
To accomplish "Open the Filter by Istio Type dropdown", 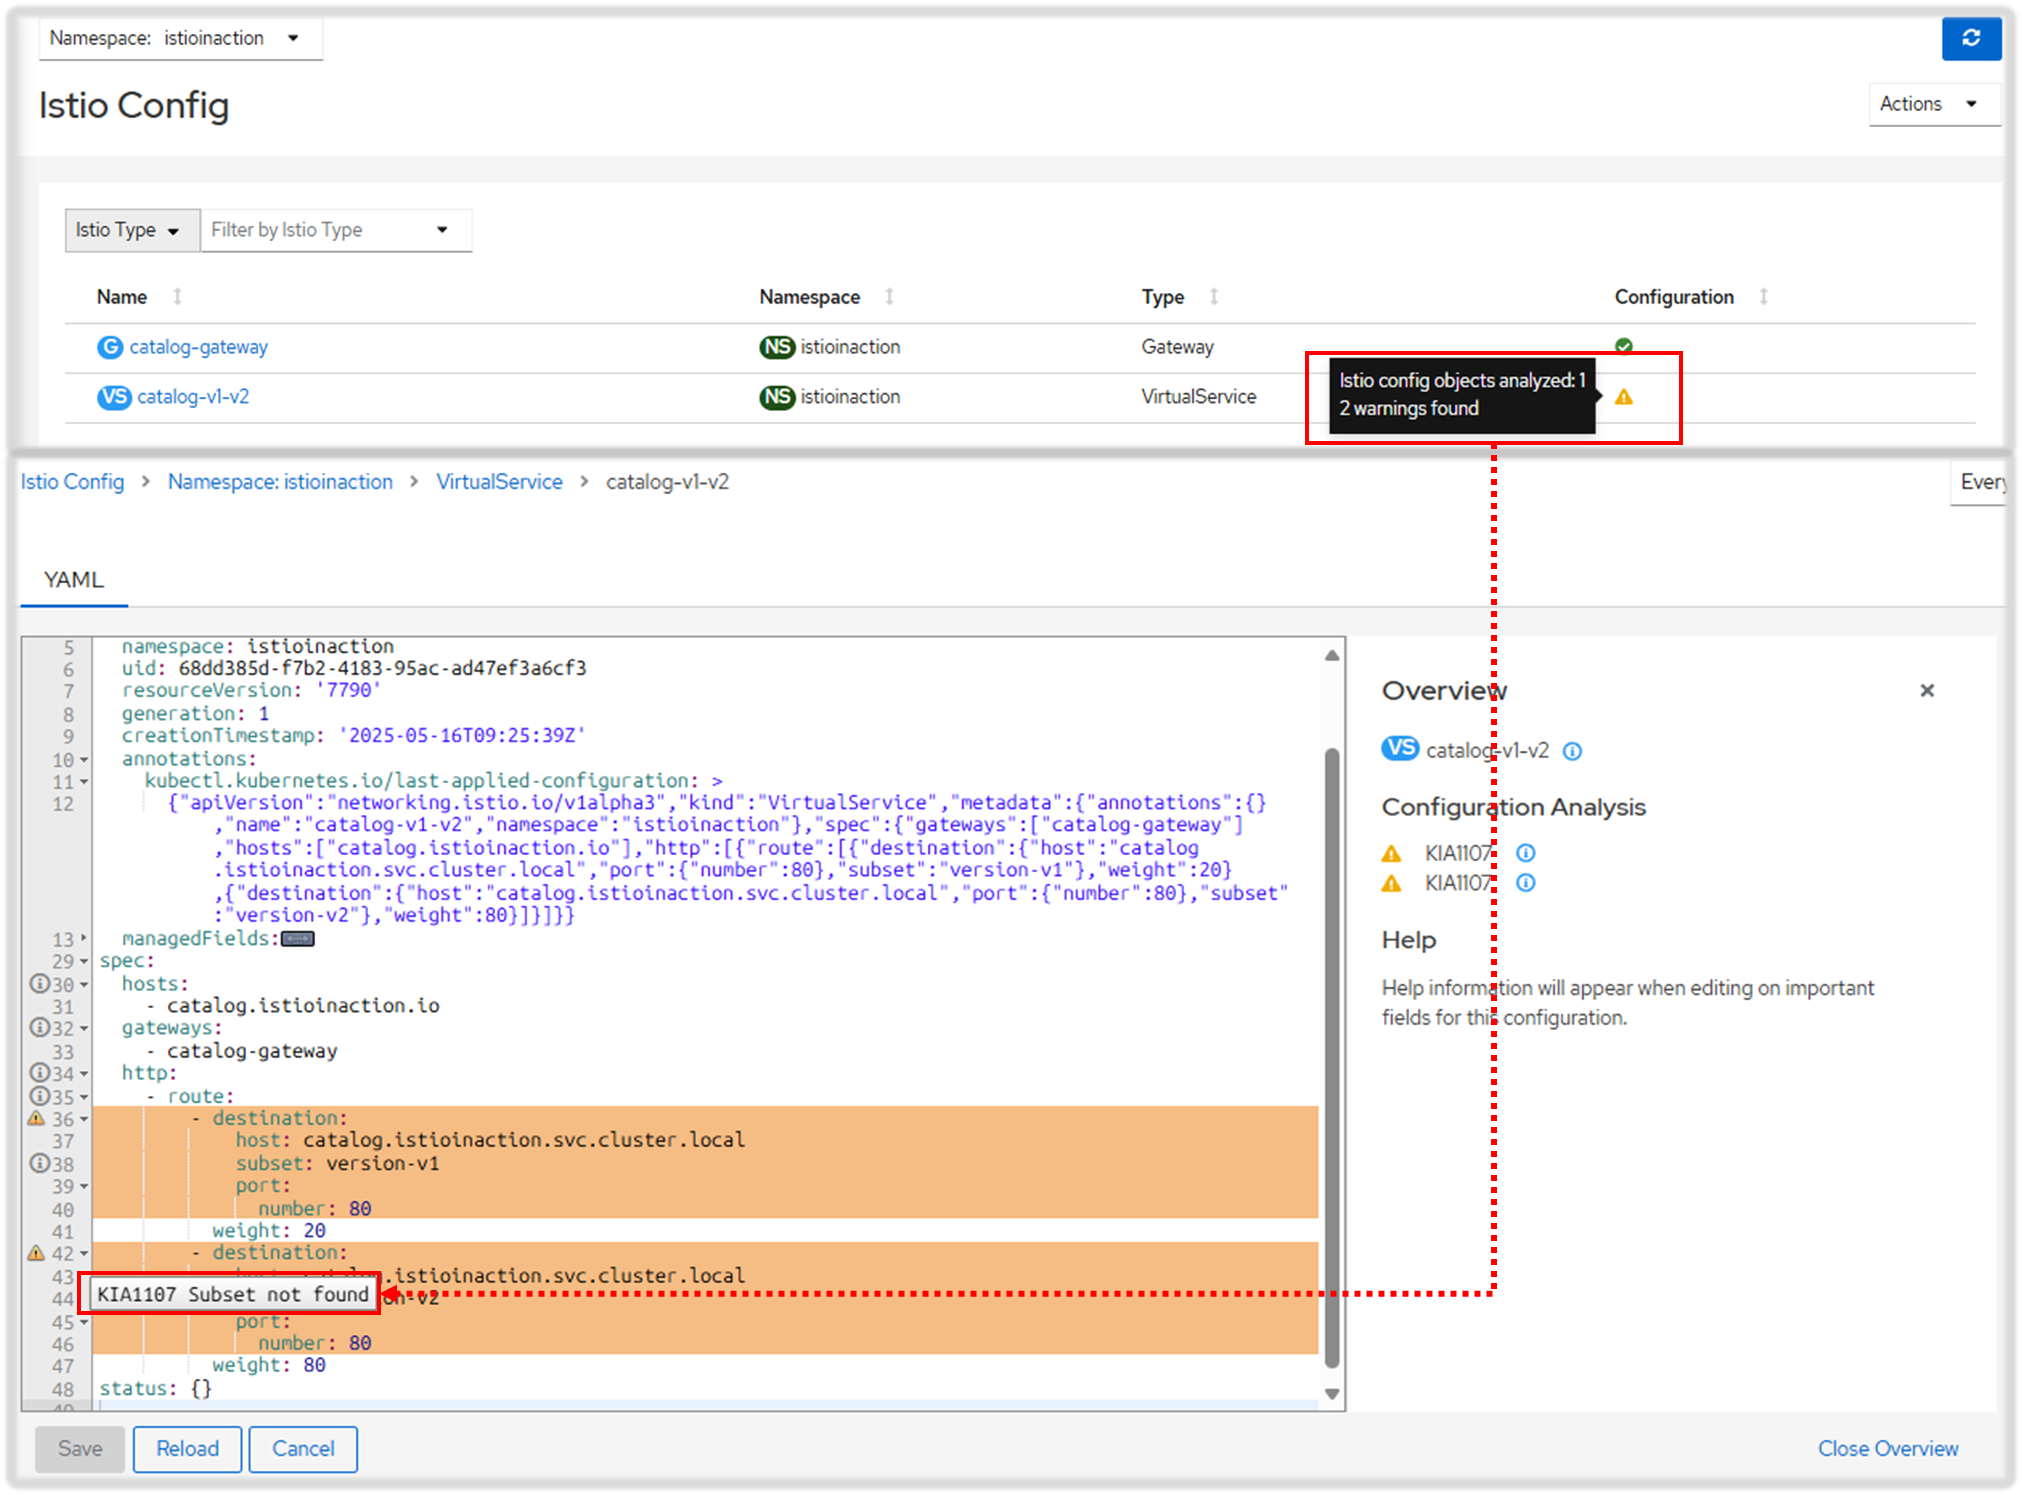I will pyautogui.click(x=335, y=230).
